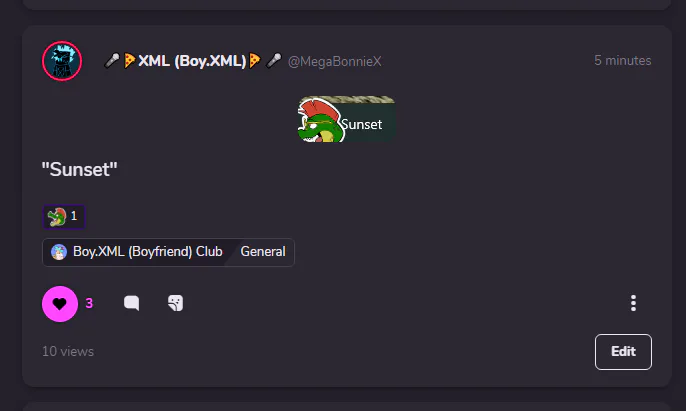Open the post author's round avatar

62,61
